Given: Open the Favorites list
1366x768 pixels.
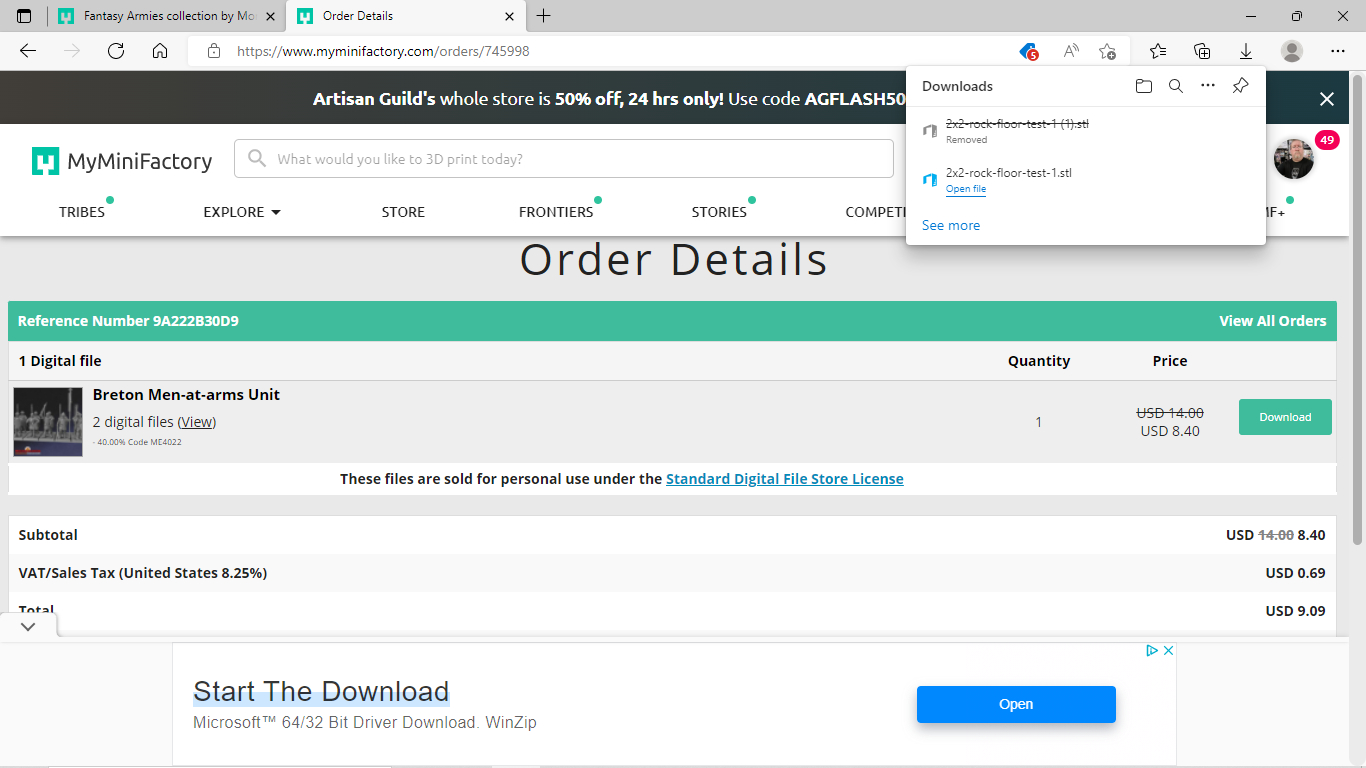Looking at the screenshot, I should click(x=1158, y=51).
